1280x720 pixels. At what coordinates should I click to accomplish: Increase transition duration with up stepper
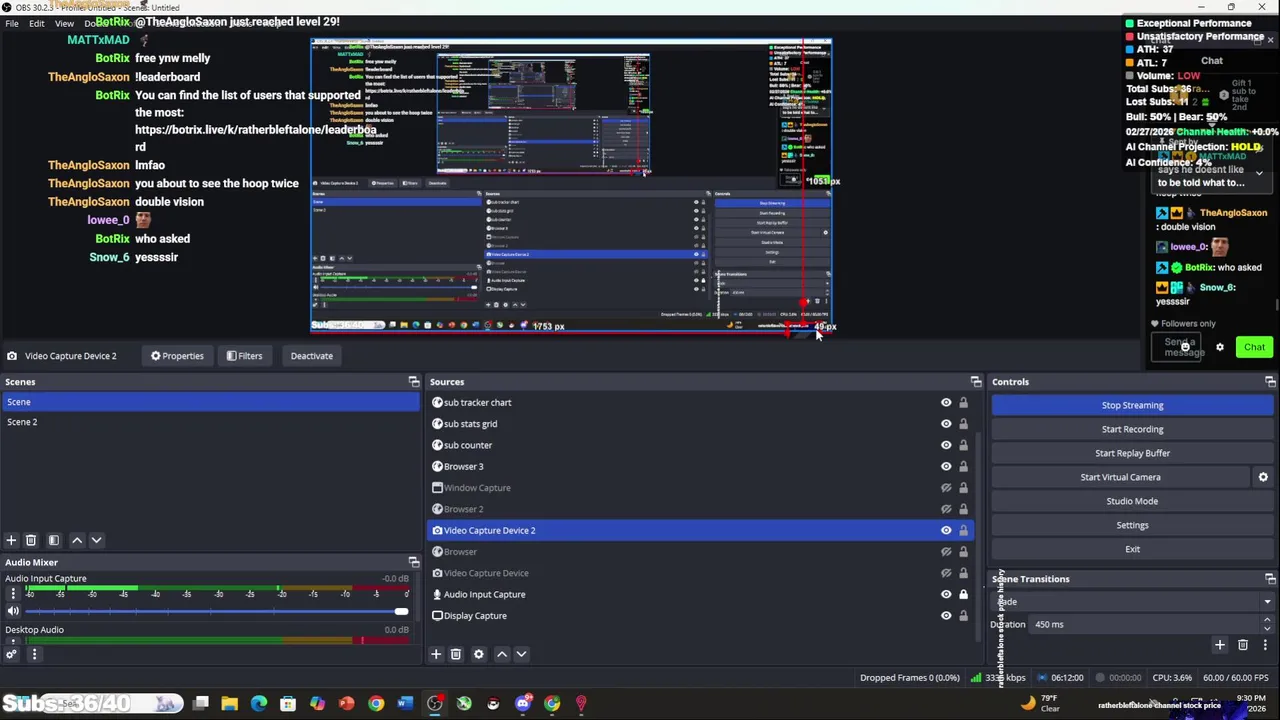(1267, 620)
